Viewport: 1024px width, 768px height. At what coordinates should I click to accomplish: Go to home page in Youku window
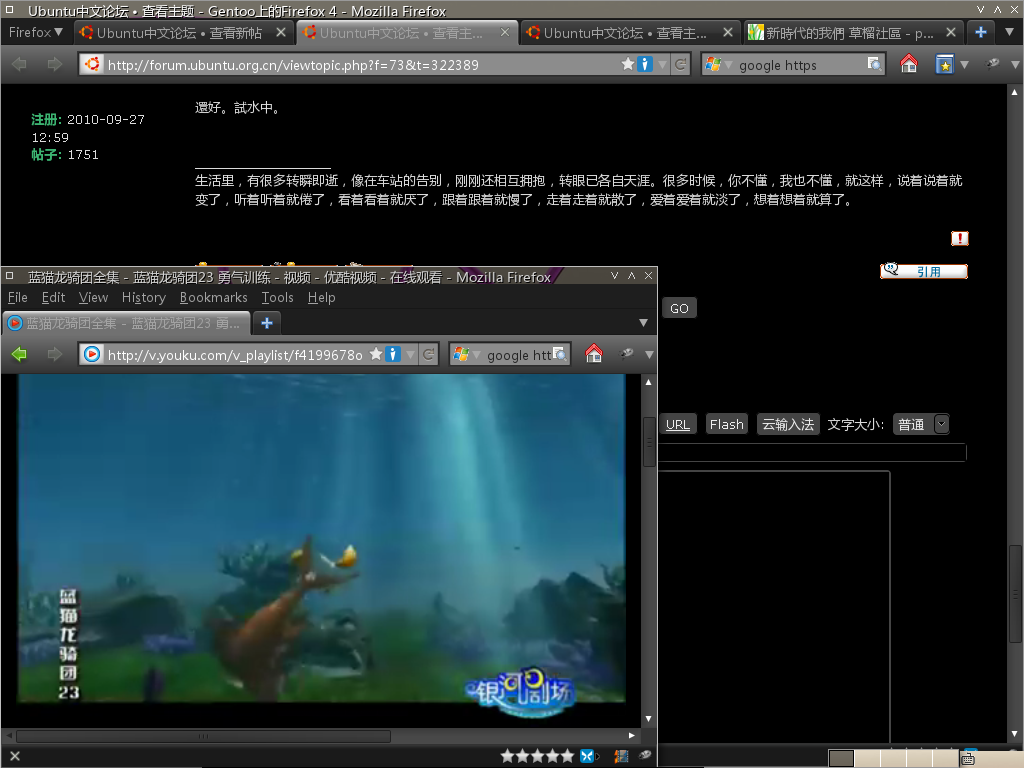pos(594,353)
